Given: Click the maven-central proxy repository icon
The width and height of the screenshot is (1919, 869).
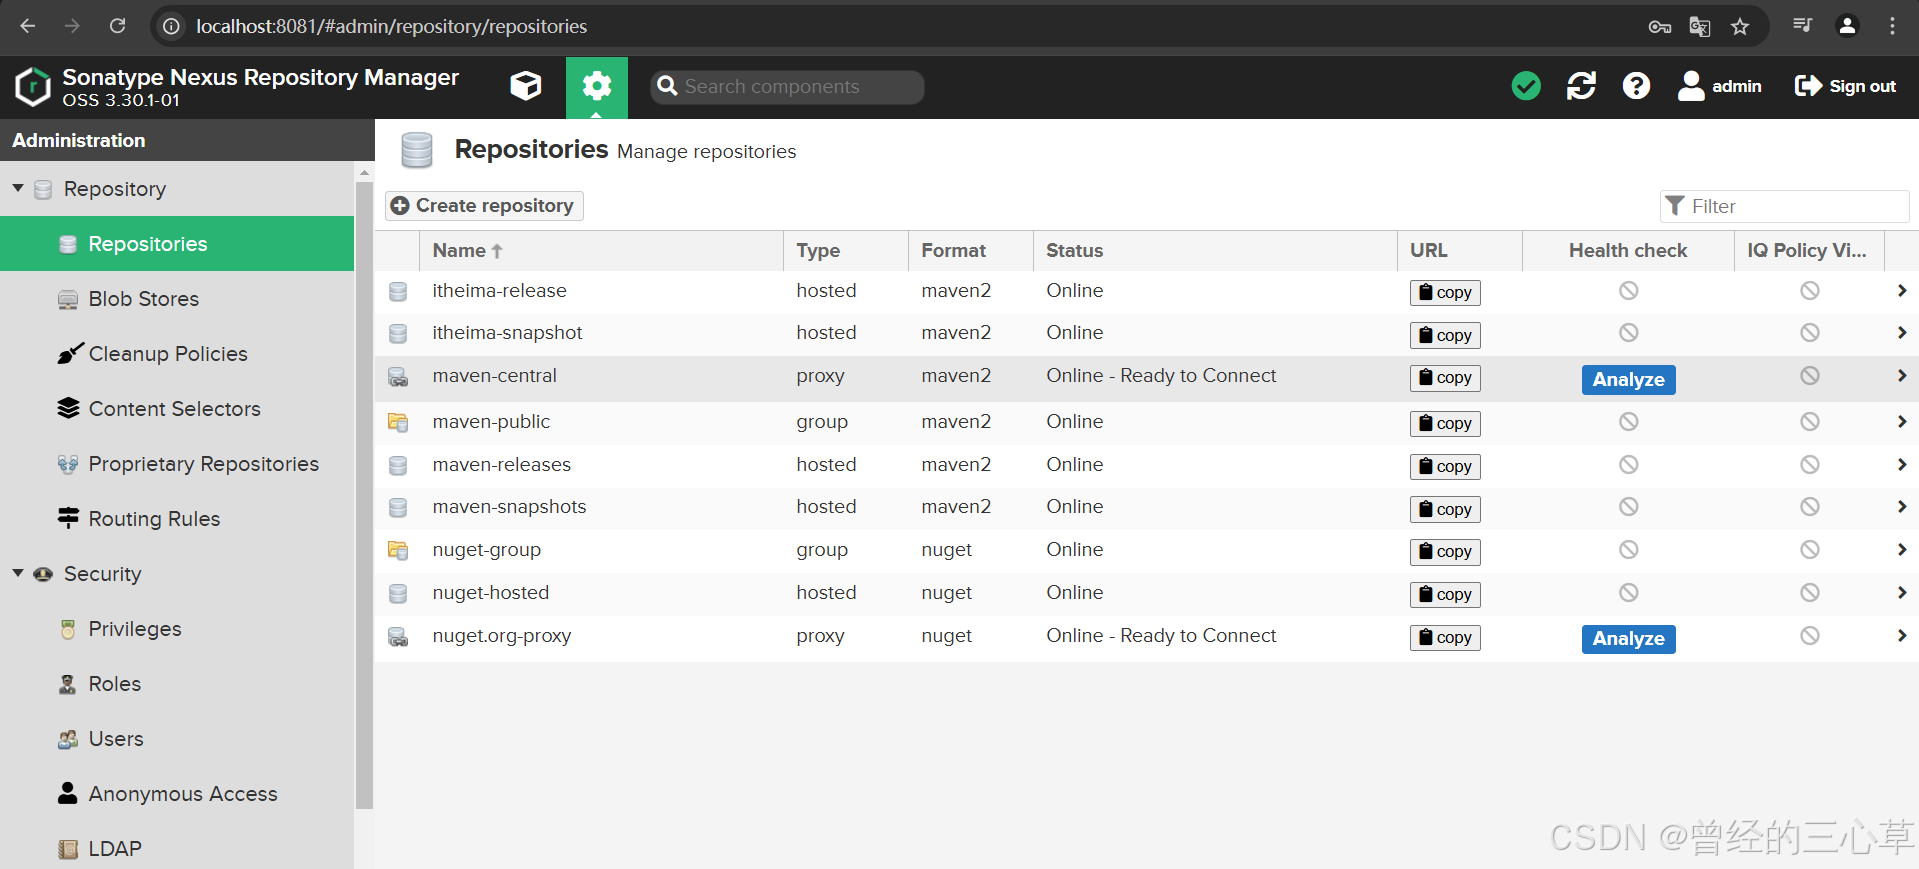Looking at the screenshot, I should (398, 377).
